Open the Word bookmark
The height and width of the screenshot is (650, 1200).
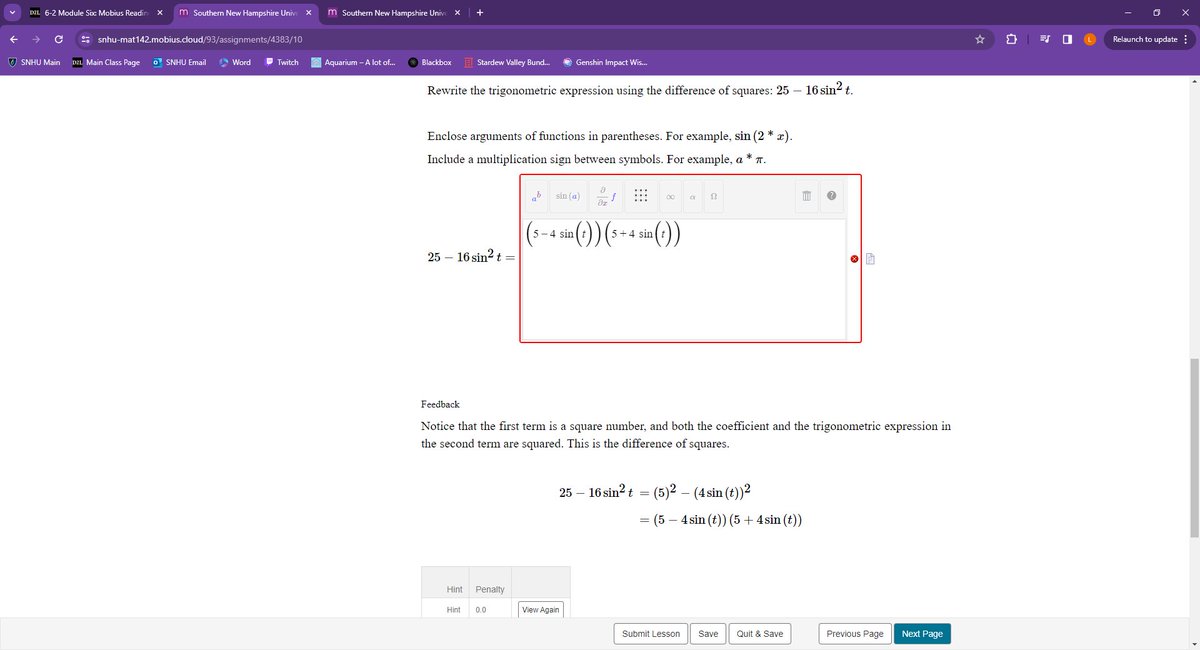point(234,62)
